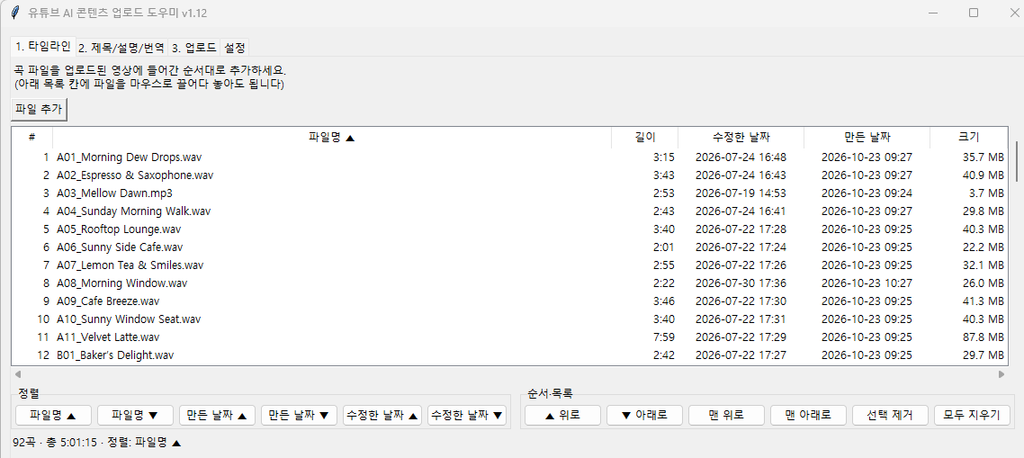Viewport: 1024px width, 458px height.
Task: Move selection down with ▼ 아래로
Action: pyautogui.click(x=645, y=415)
